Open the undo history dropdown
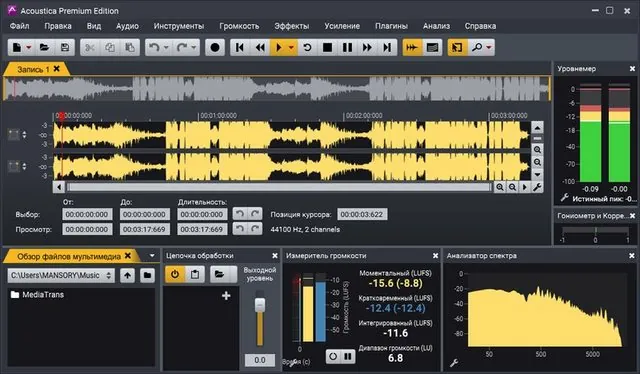 tap(166, 48)
